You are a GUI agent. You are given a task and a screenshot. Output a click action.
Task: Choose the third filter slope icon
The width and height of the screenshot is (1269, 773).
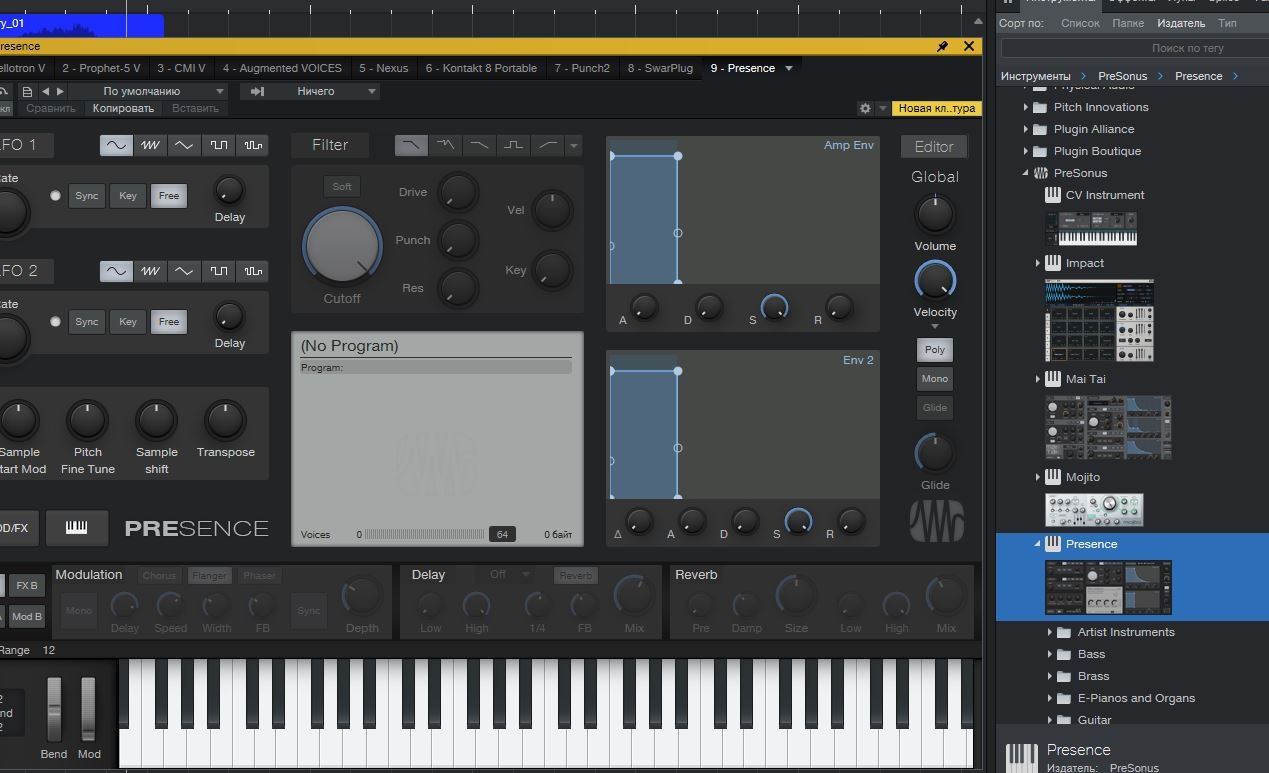[x=479, y=145]
